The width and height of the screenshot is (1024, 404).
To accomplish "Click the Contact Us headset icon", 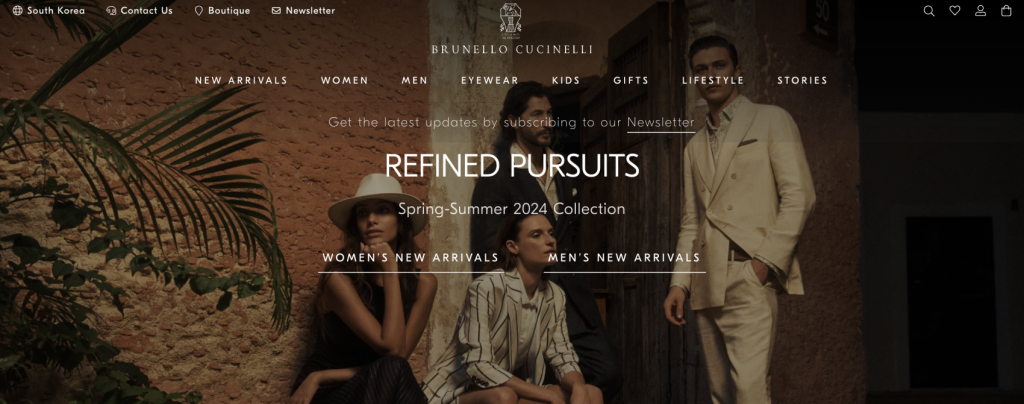I will coord(111,10).
